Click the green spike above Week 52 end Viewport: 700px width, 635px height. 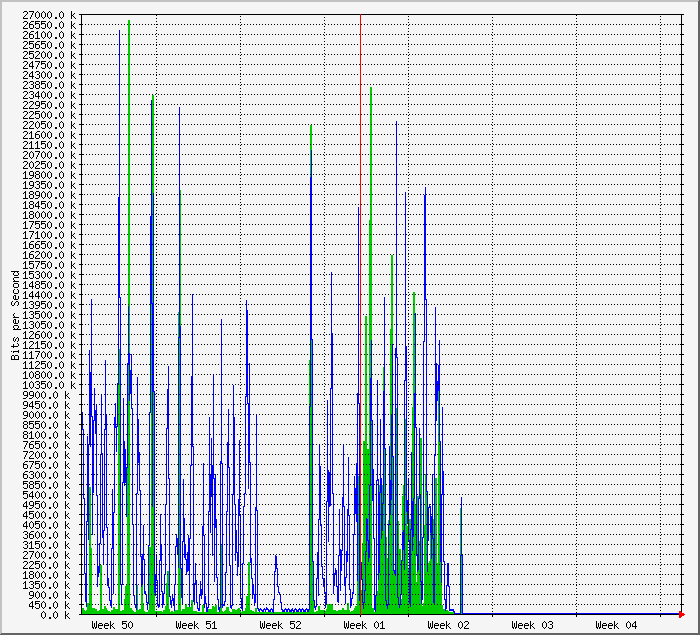[x=311, y=128]
